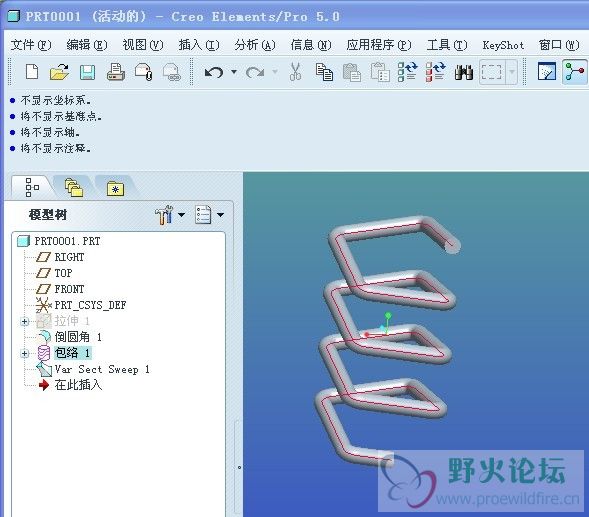Open the KeyShot menu
The height and width of the screenshot is (517, 589).
[x=503, y=45]
